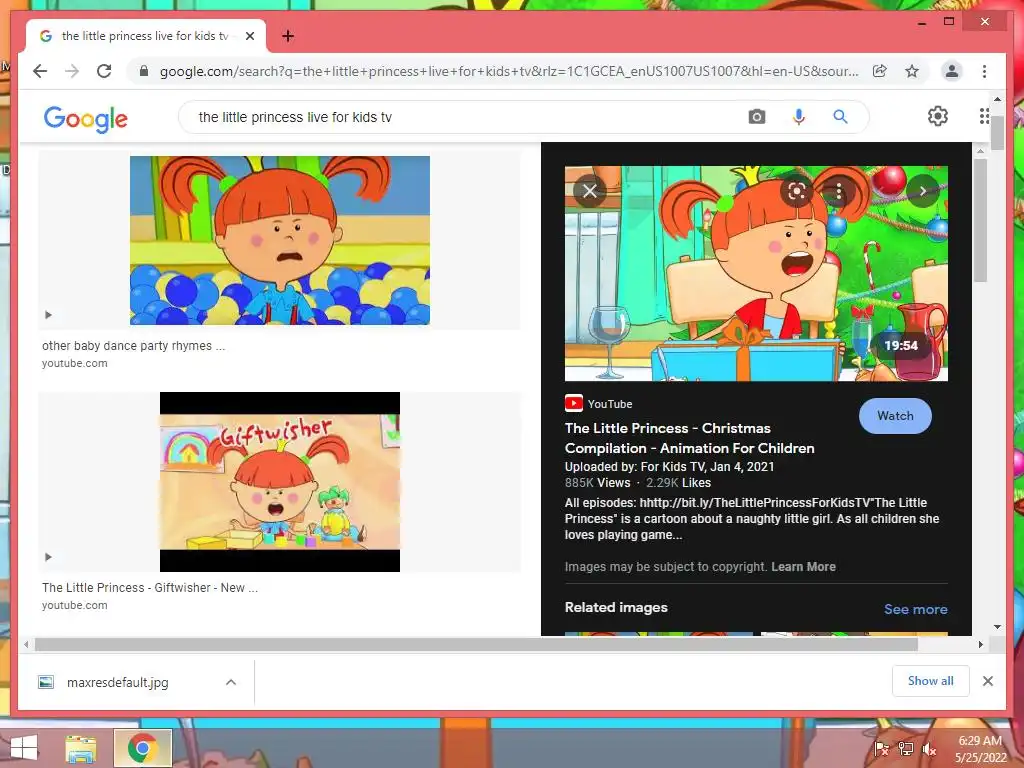Click the horizontal scrollbar right arrow
This screenshot has height=768, width=1024.
click(980, 645)
